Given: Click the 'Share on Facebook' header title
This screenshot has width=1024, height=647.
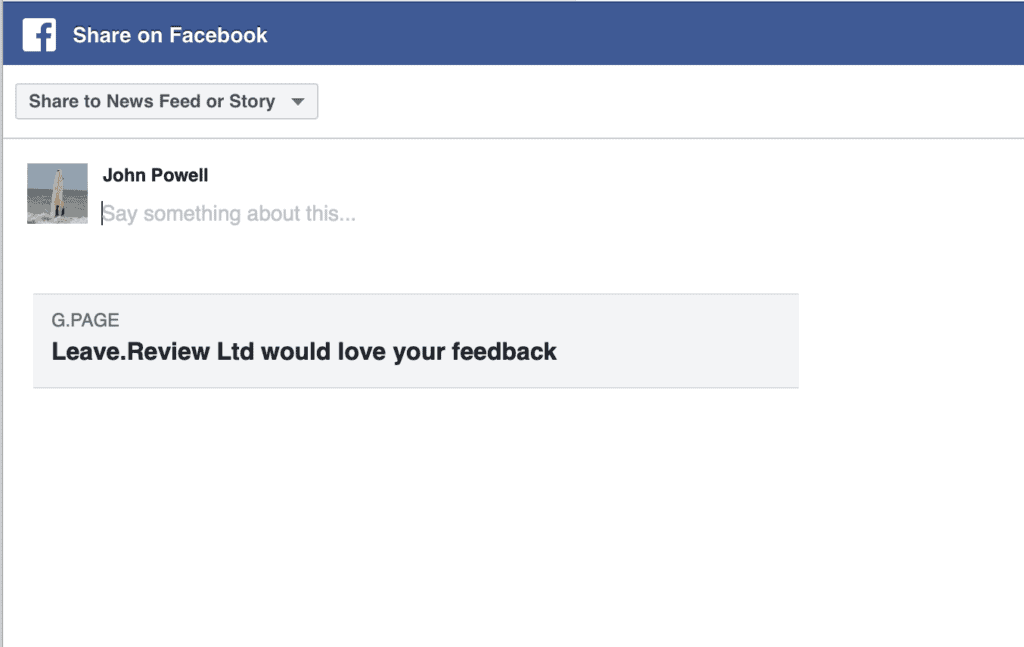Looking at the screenshot, I should [170, 35].
